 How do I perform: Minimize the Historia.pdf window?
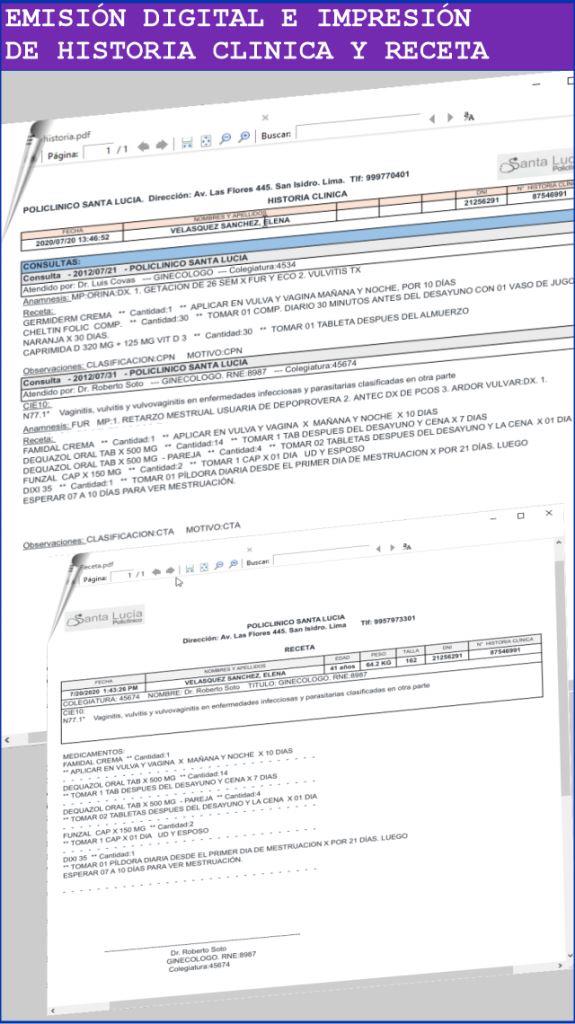[x=536, y=84]
